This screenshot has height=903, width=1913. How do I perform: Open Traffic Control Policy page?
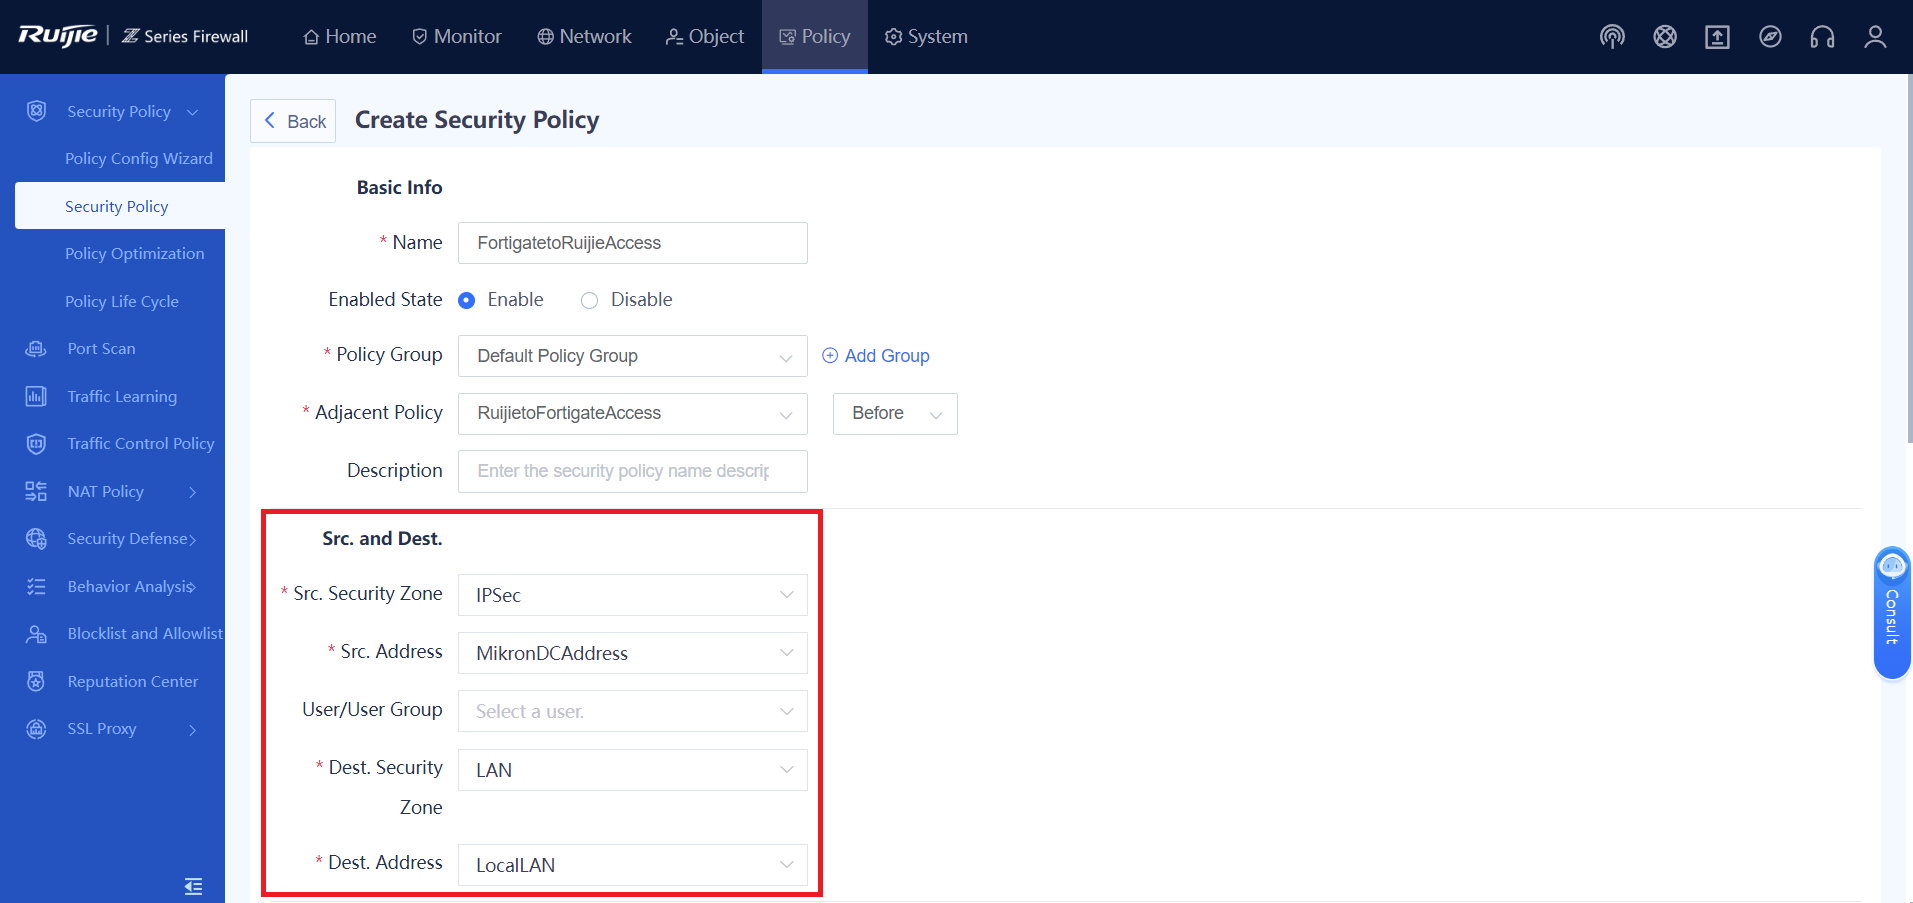(141, 444)
